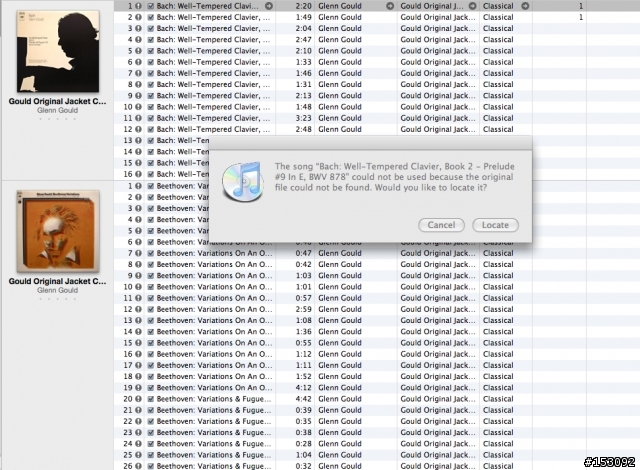
Task: Click rating dots under the Bach album
Action: [58, 119]
